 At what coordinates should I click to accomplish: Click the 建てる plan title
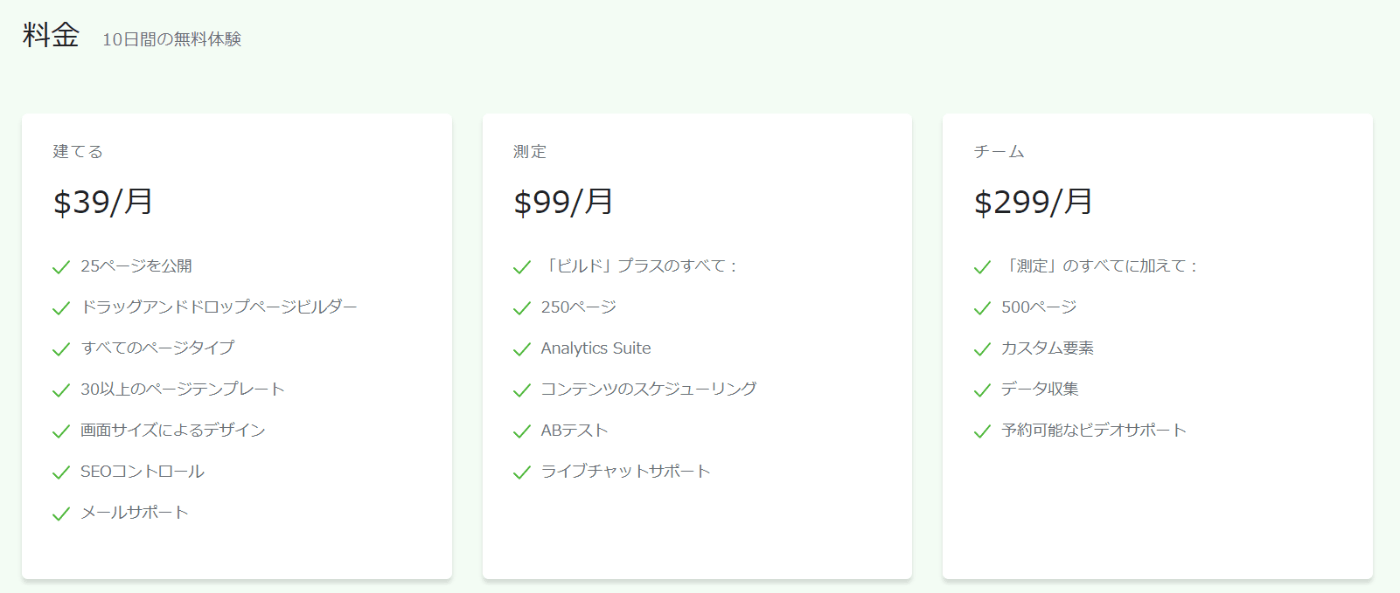click(x=78, y=152)
